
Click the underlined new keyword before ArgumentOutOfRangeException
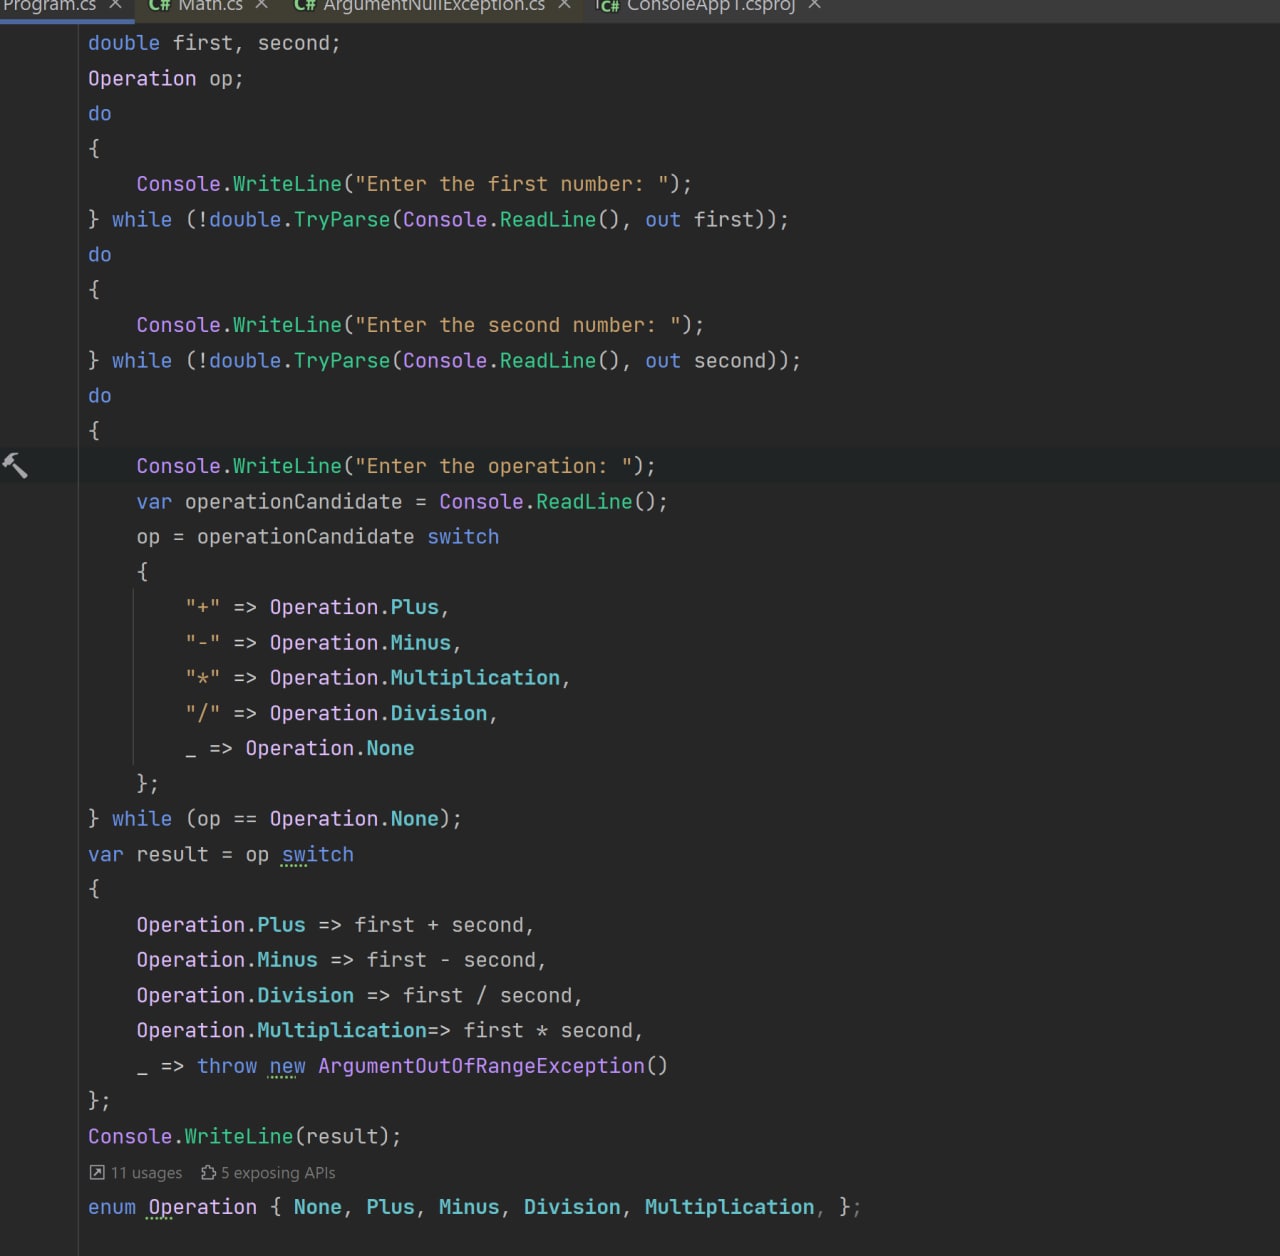(287, 1066)
